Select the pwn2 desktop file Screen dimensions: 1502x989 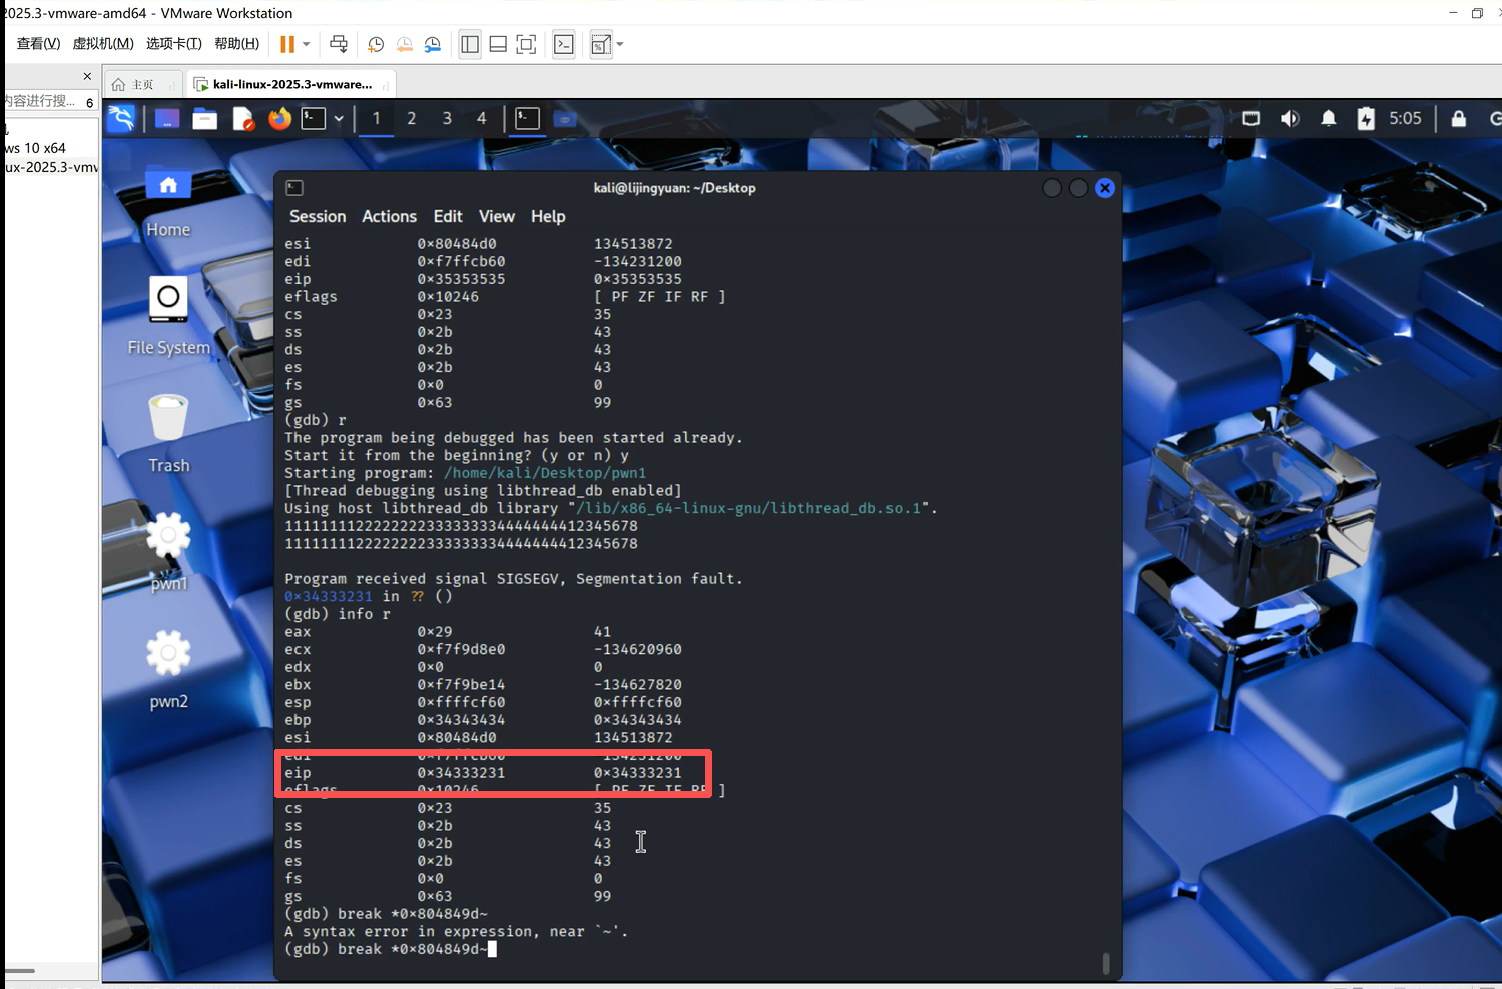point(168,670)
